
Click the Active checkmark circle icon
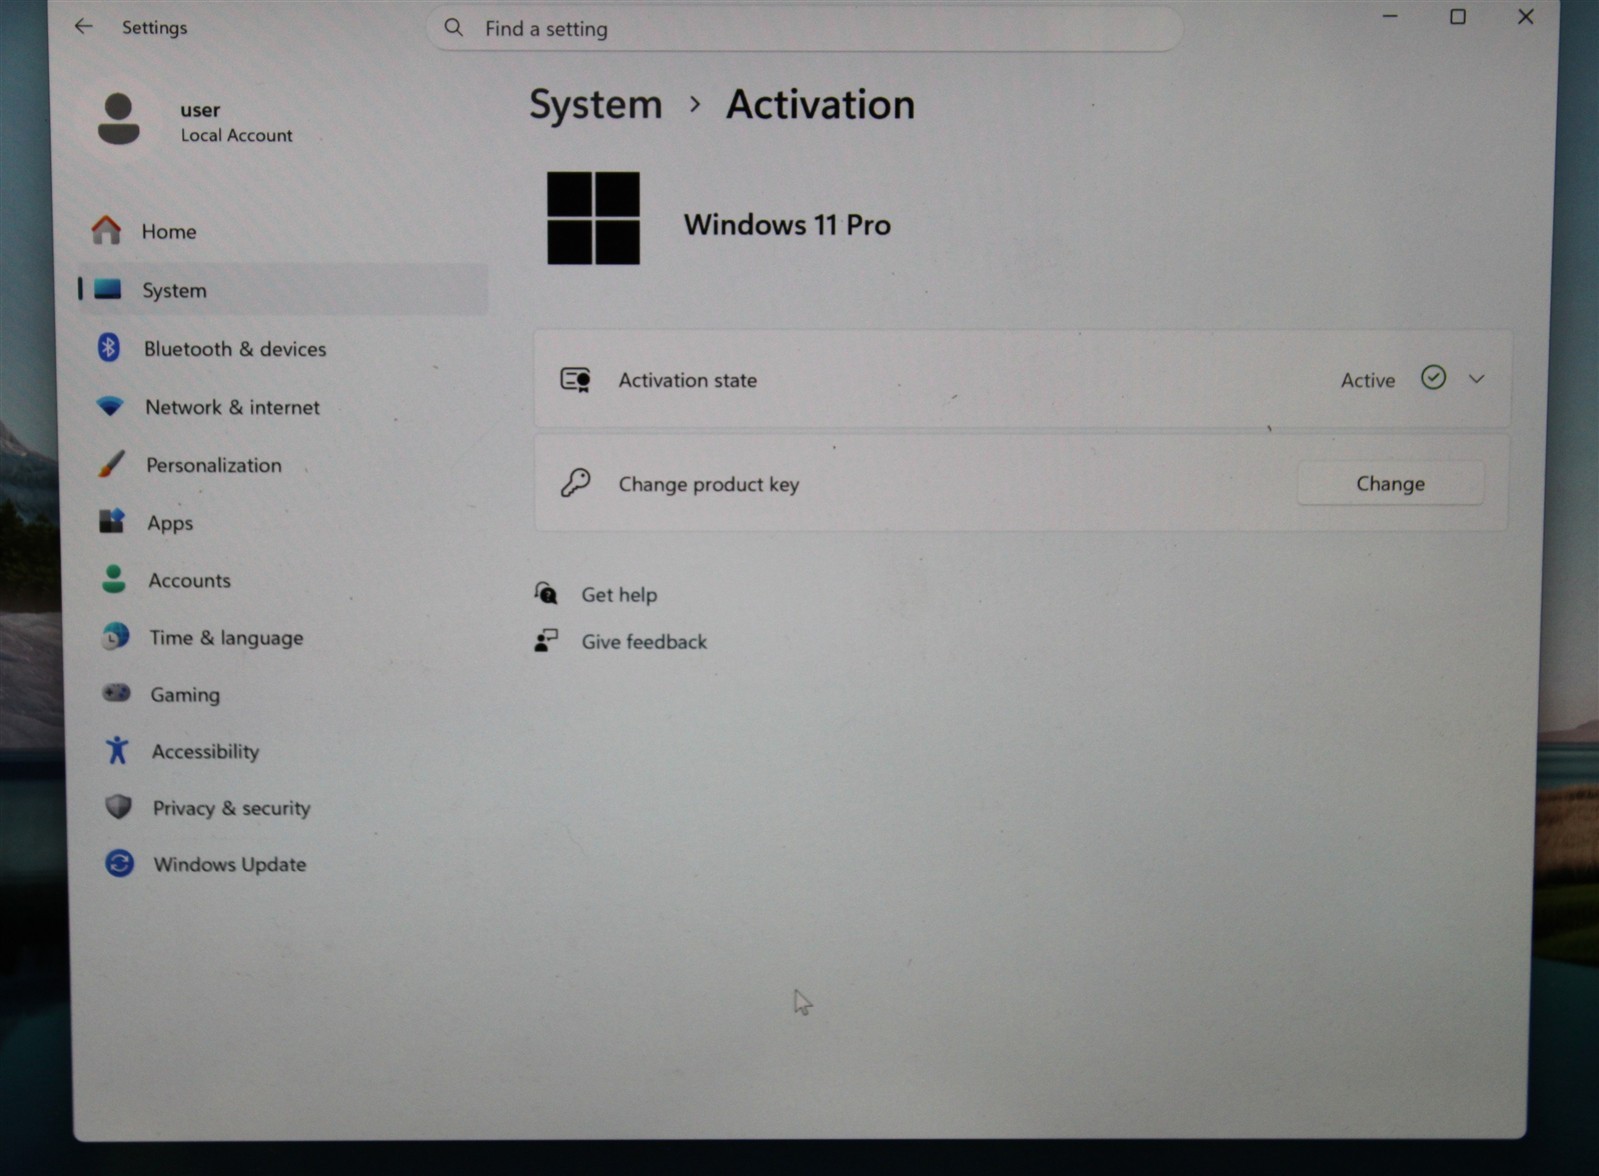(x=1433, y=377)
